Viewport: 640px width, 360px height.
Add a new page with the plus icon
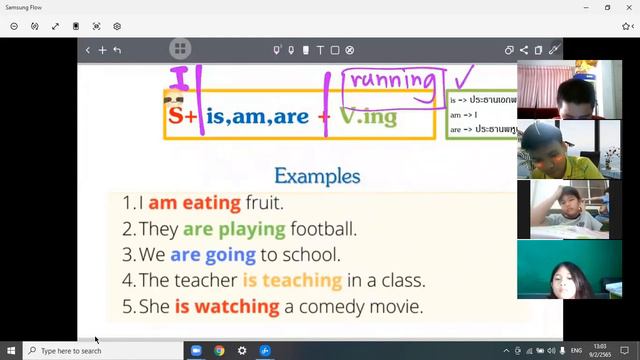click(x=102, y=50)
